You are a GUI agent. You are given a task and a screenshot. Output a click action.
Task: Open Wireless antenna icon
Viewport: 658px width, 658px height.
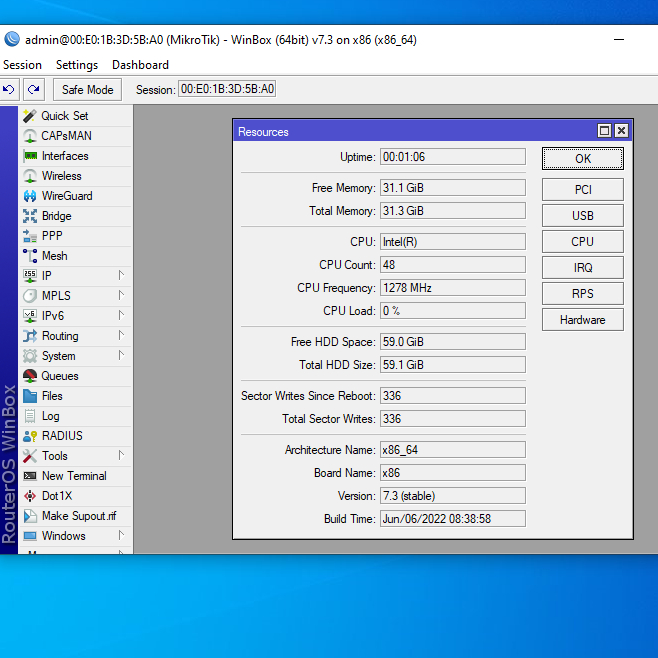coord(30,176)
